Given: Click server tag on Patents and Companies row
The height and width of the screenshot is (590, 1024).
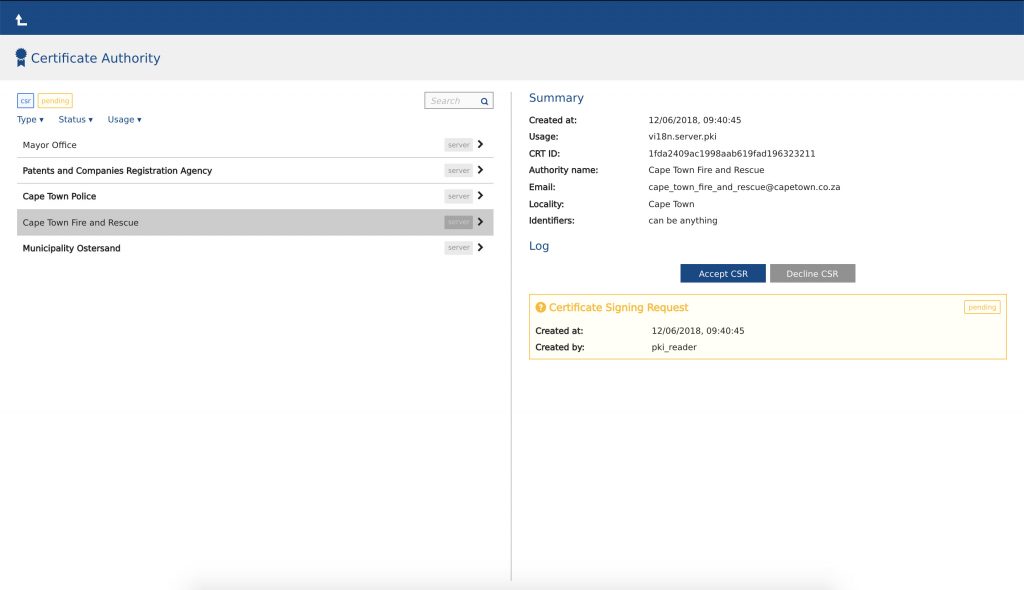Looking at the screenshot, I should click(458, 171).
